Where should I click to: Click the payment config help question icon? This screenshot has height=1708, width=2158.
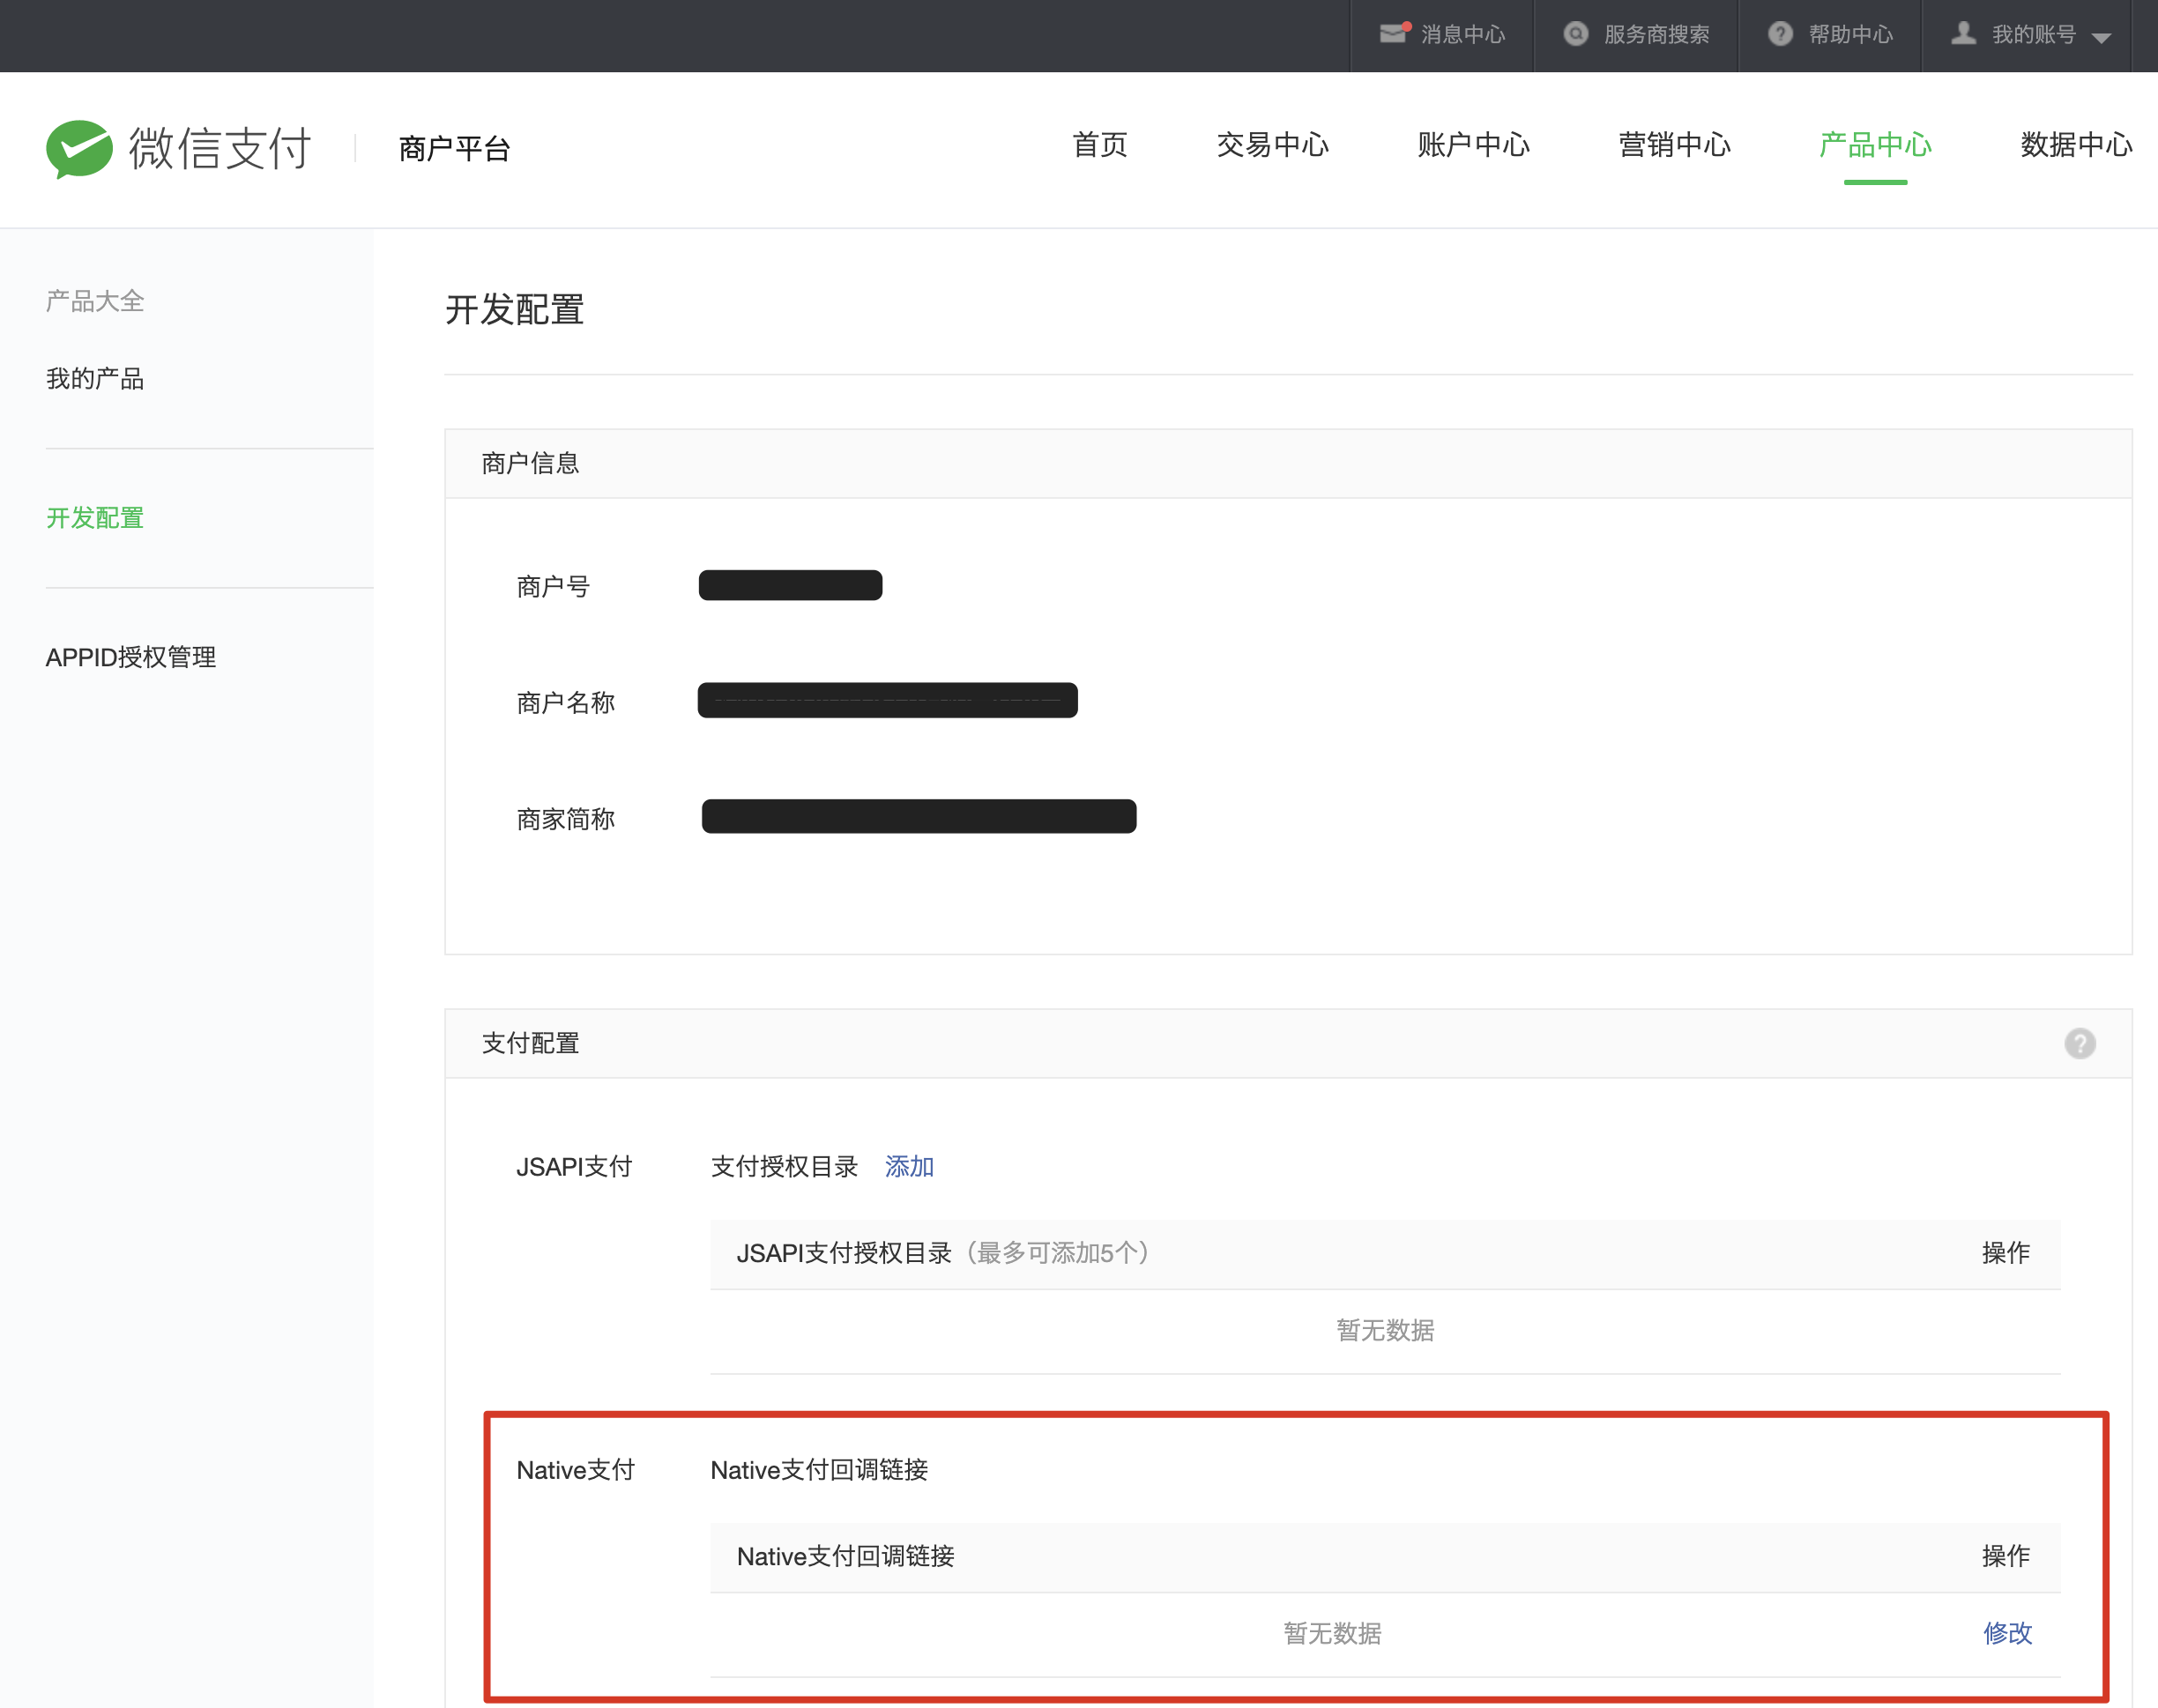2079,1043
